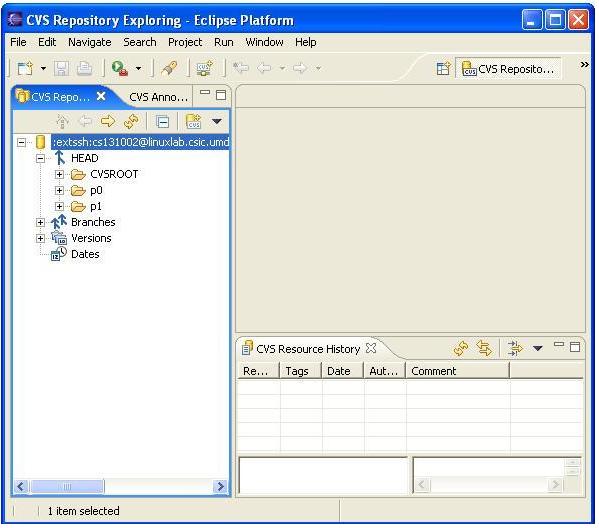Click the Go Into yellow arrow icon
The width and height of the screenshot is (599, 528).
click(x=108, y=121)
